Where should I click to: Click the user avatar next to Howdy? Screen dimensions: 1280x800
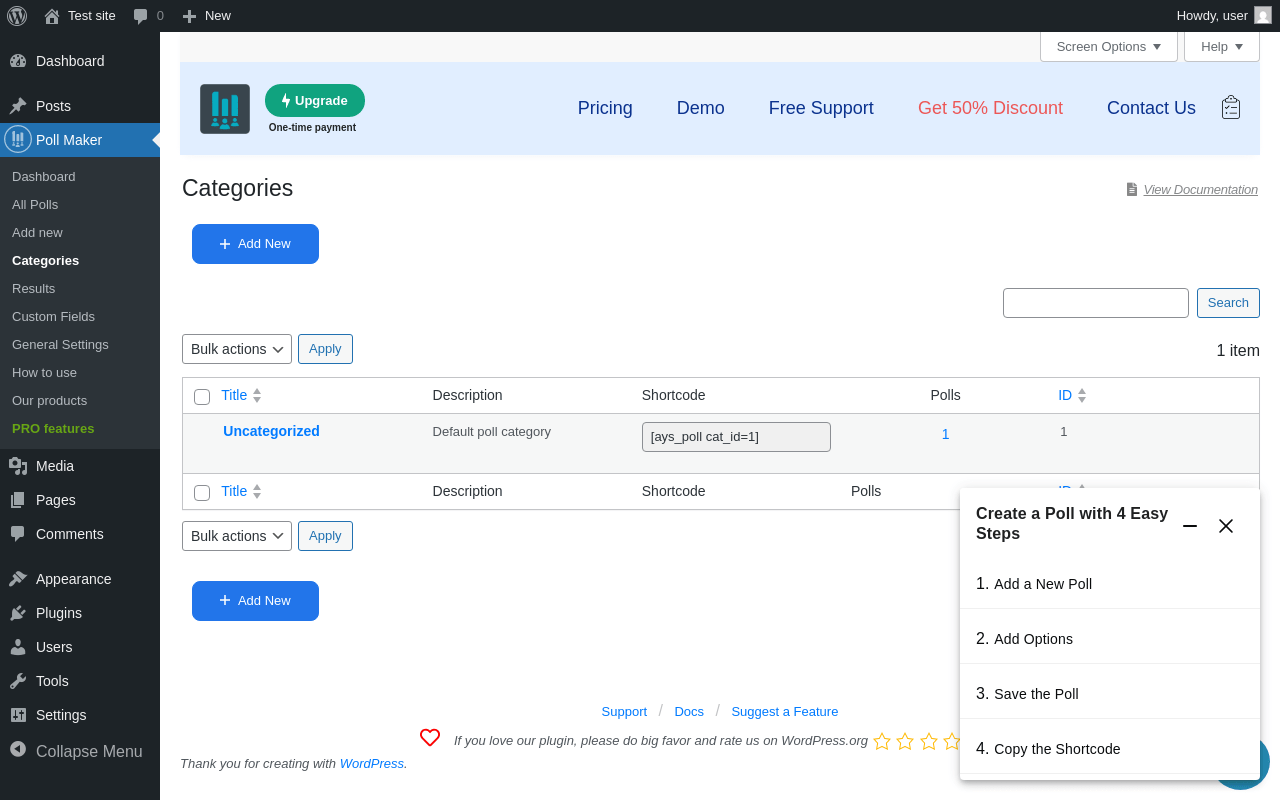tap(1263, 16)
